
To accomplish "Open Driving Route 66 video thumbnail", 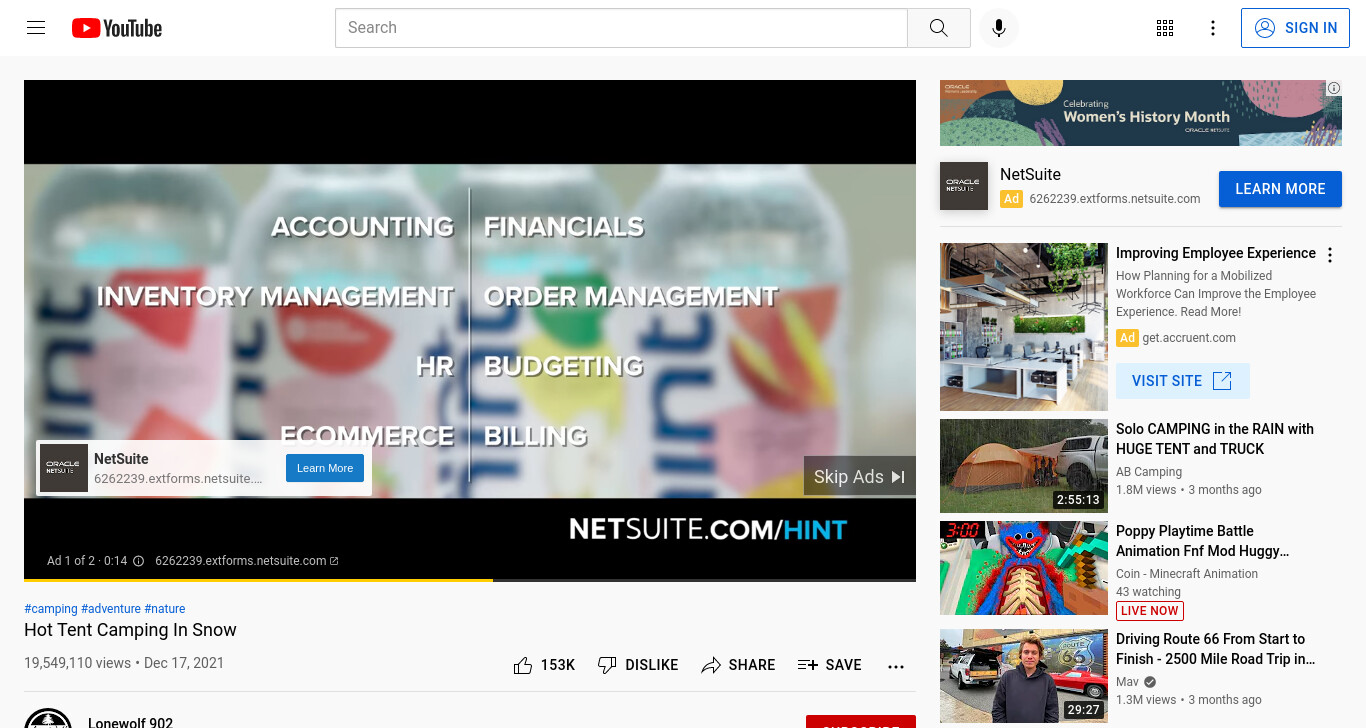I will coord(1024,676).
